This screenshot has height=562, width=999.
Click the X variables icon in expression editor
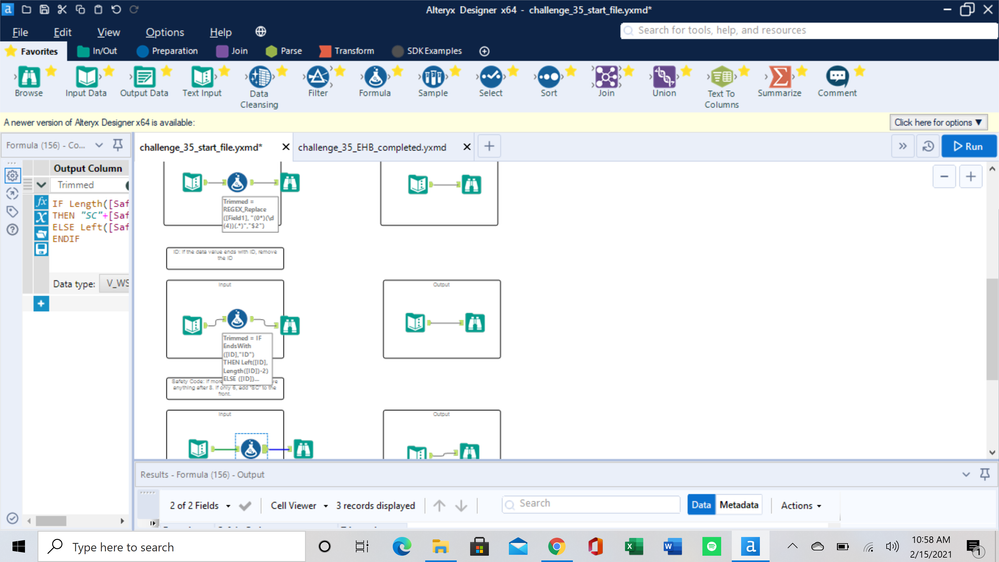pyautogui.click(x=41, y=217)
